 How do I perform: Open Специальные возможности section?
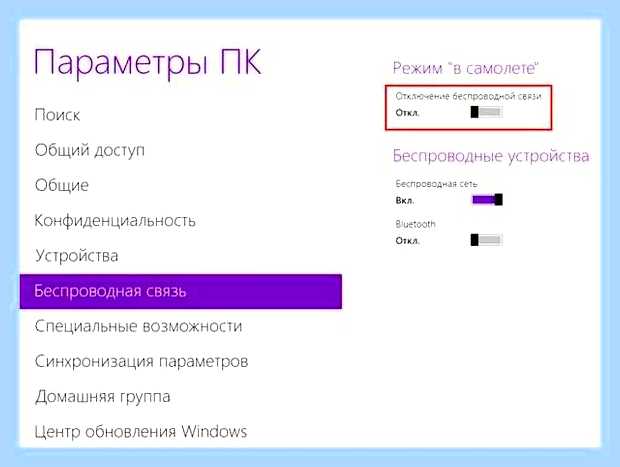[x=138, y=326]
